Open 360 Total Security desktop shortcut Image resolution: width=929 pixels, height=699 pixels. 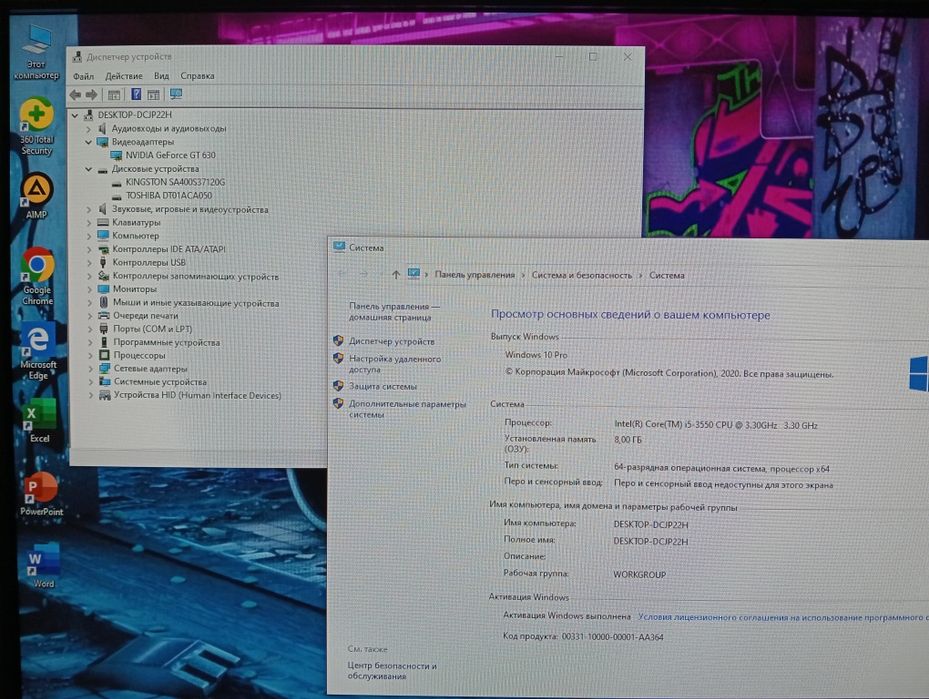pyautogui.click(x=37, y=126)
